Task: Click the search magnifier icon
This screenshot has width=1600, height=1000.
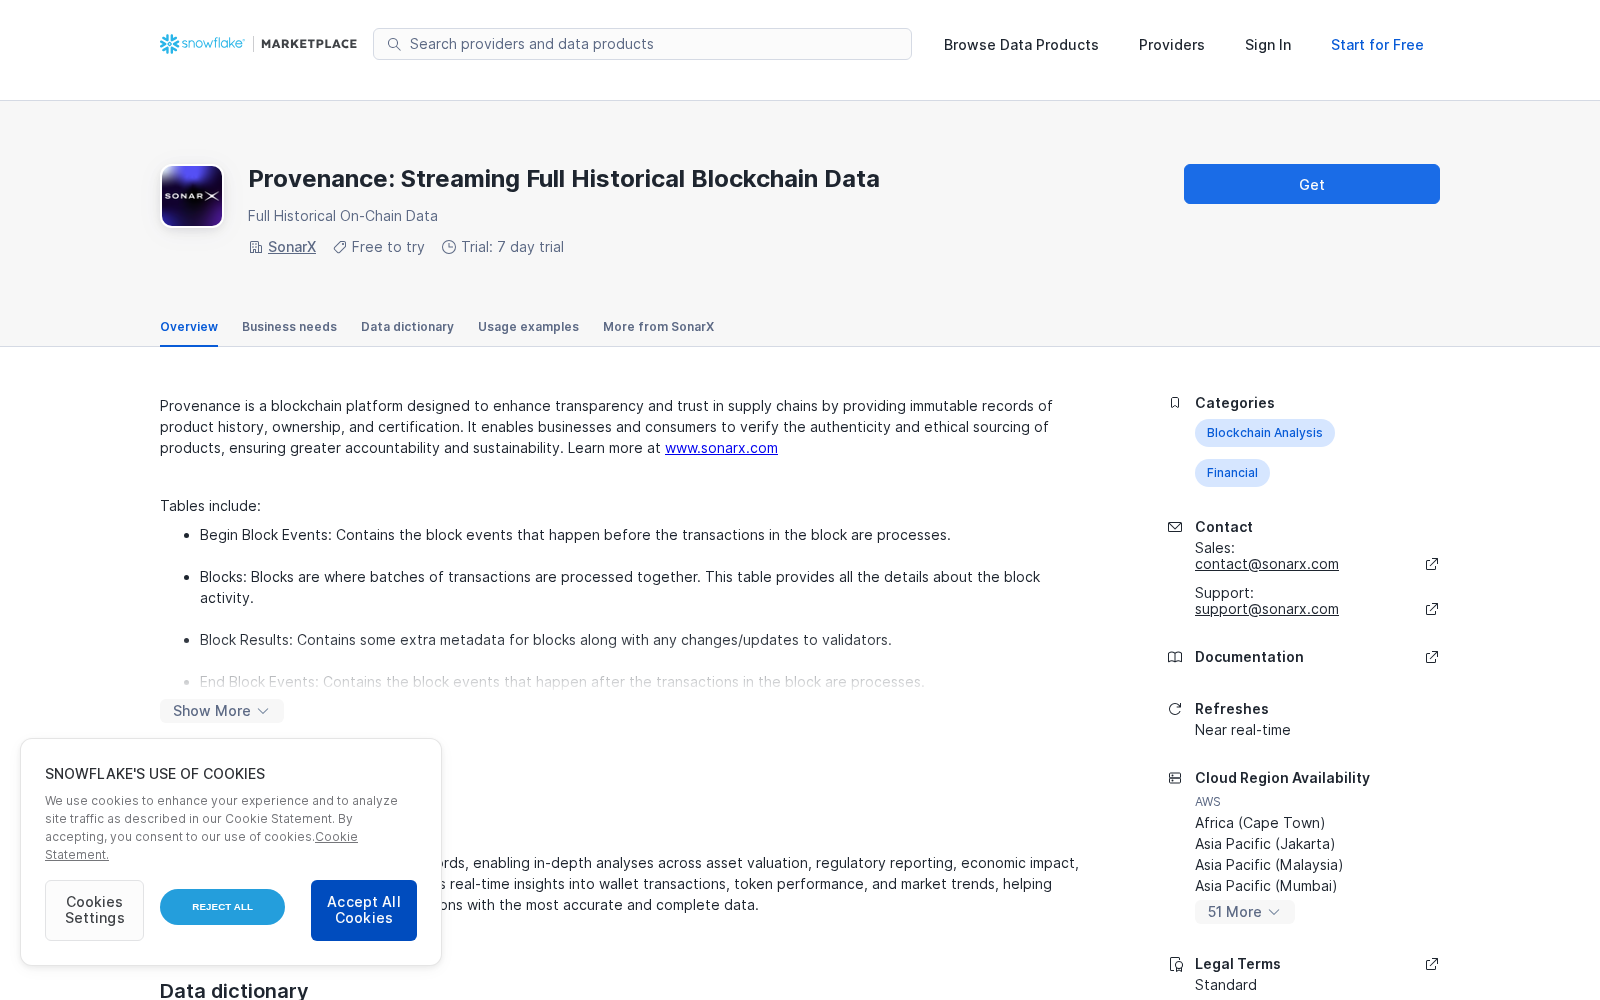Action: [x=394, y=44]
